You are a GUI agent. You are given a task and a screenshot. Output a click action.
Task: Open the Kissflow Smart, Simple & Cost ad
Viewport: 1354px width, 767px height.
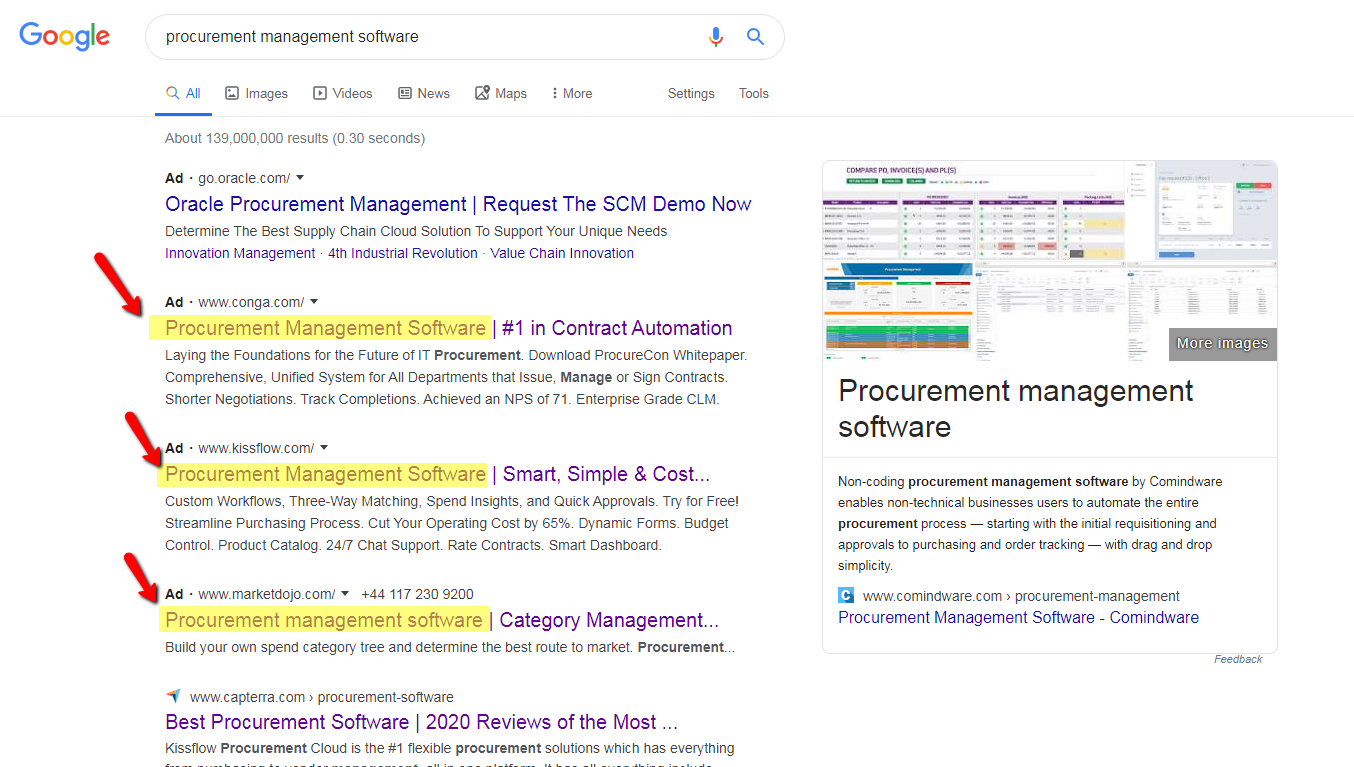point(437,474)
